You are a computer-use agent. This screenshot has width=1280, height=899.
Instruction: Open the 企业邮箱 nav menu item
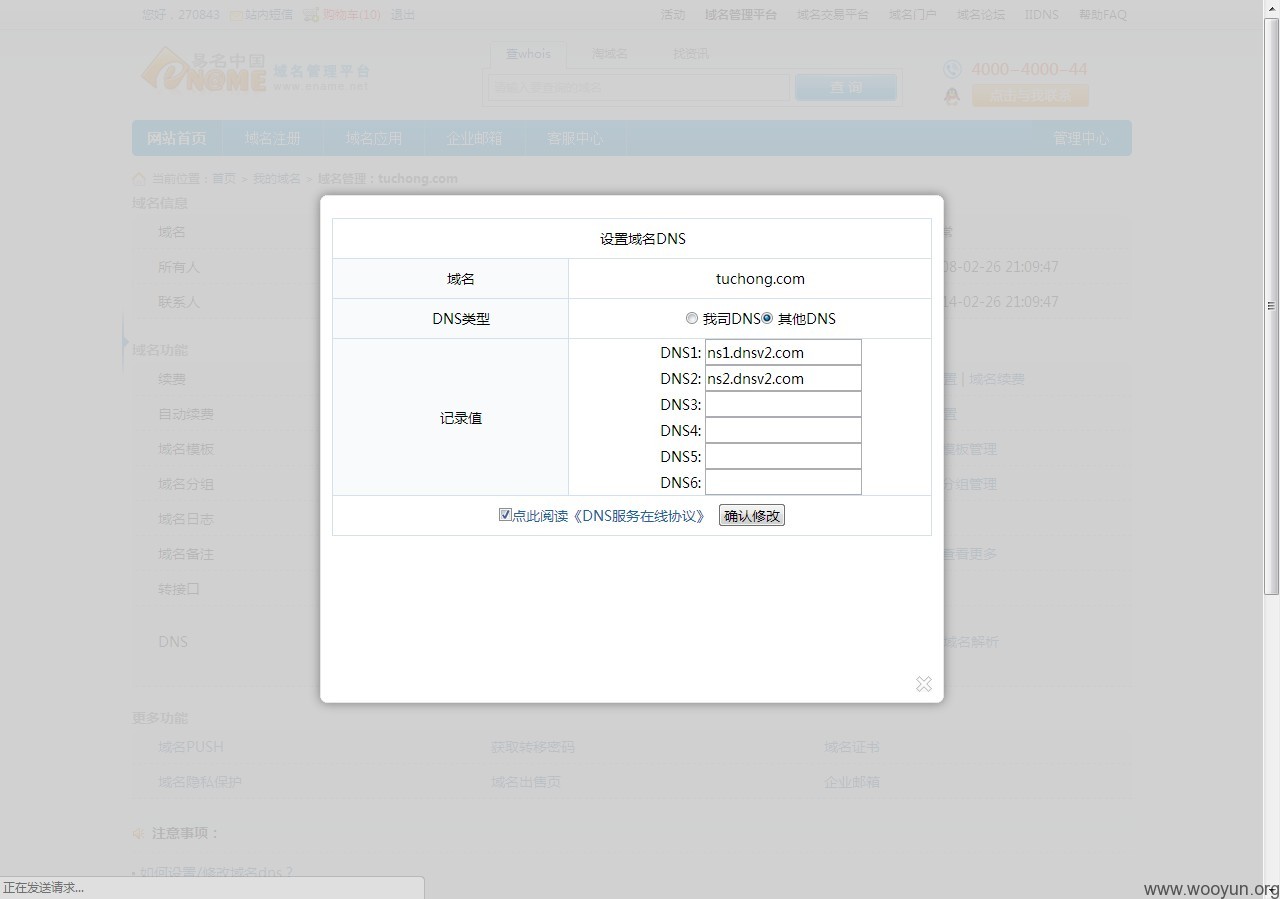coord(475,139)
